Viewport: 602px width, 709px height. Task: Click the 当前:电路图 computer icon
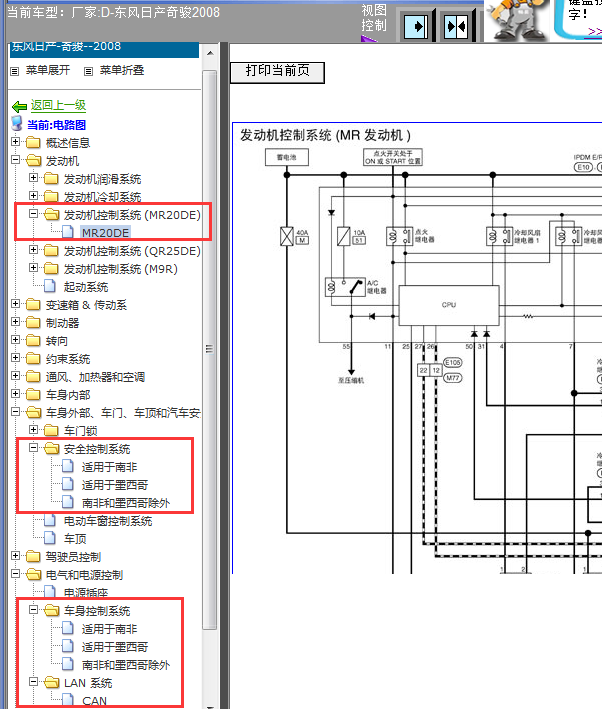click(x=17, y=123)
